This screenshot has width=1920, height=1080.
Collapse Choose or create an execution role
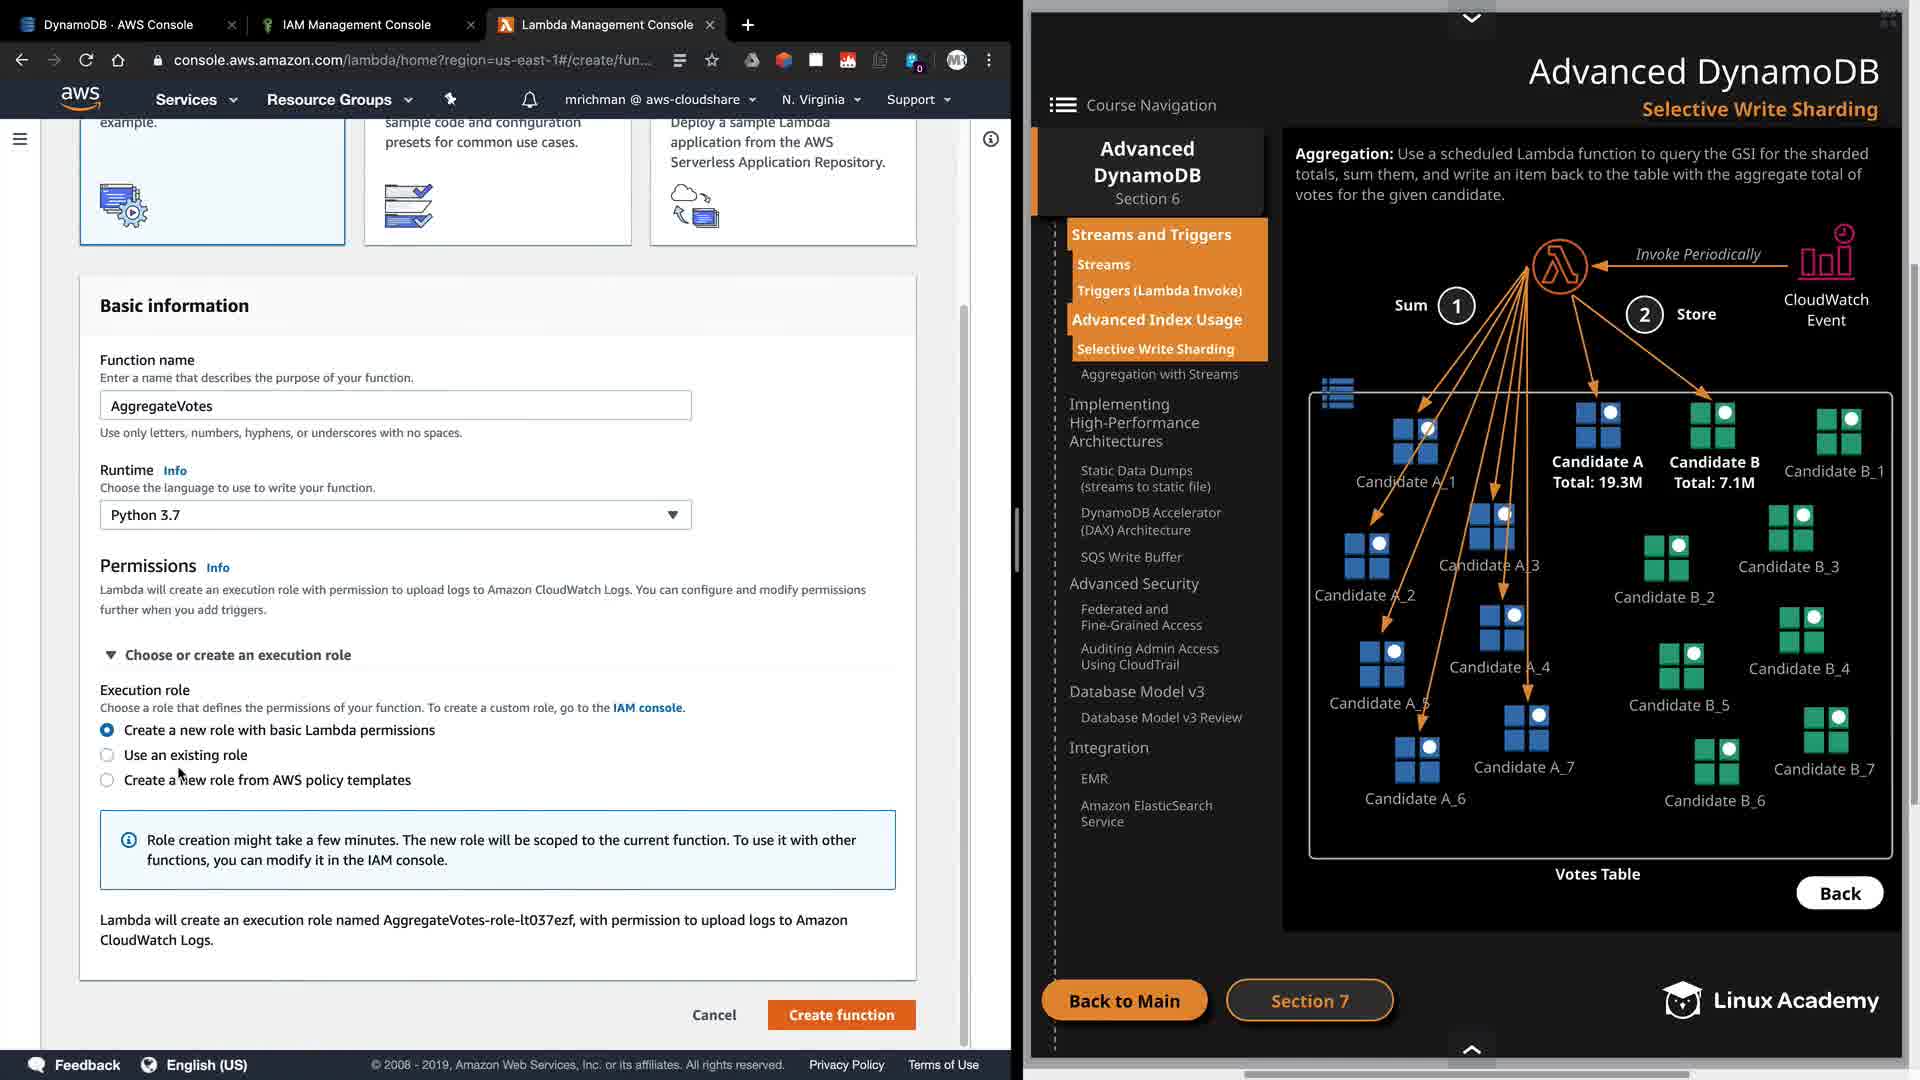[111, 655]
